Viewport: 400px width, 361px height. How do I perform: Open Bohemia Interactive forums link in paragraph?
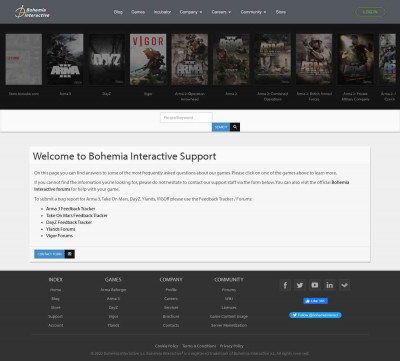(52, 189)
